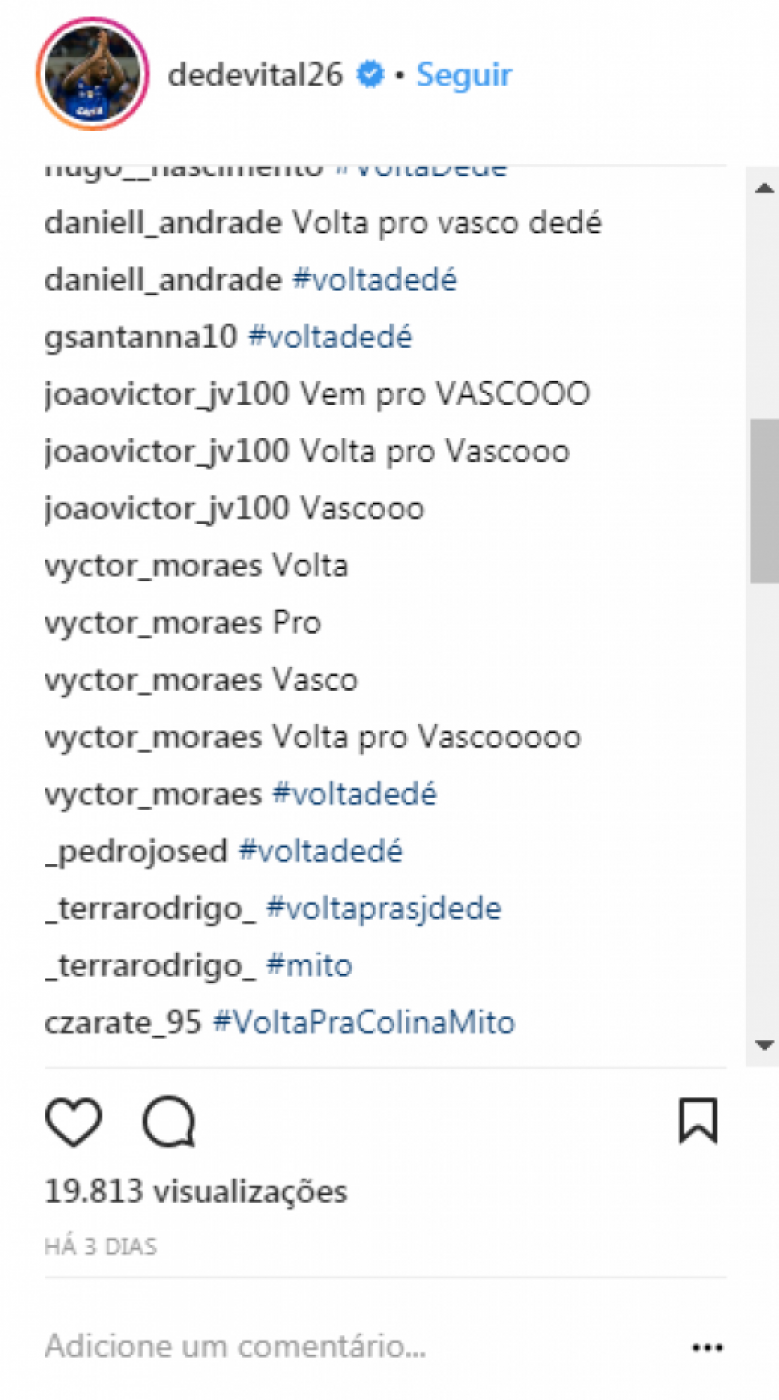Click the comments scrollbar thumb
This screenshot has width=779, height=1400.
coord(765,500)
